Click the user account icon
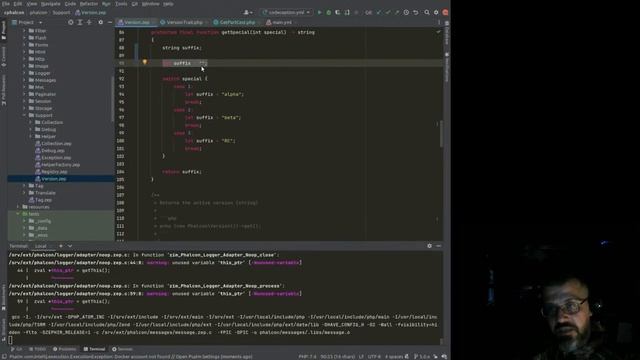 tap(247, 13)
